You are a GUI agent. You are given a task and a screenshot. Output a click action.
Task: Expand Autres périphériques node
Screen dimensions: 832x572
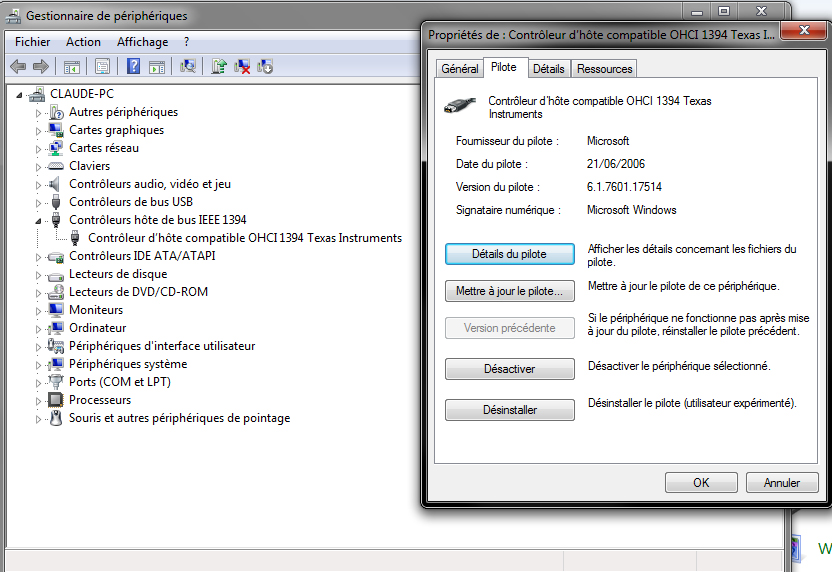[x=38, y=113]
